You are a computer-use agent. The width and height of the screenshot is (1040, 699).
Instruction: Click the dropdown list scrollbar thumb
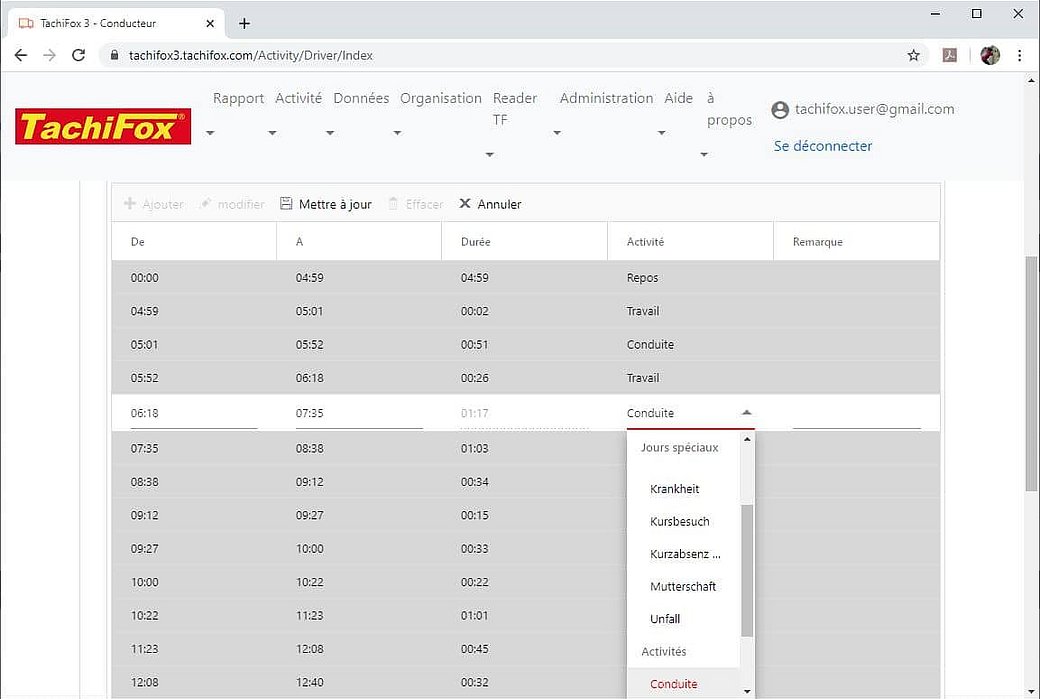click(746, 570)
